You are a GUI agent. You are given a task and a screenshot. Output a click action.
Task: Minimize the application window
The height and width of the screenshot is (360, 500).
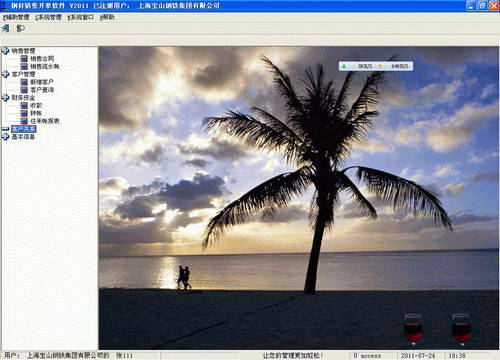pos(471,6)
